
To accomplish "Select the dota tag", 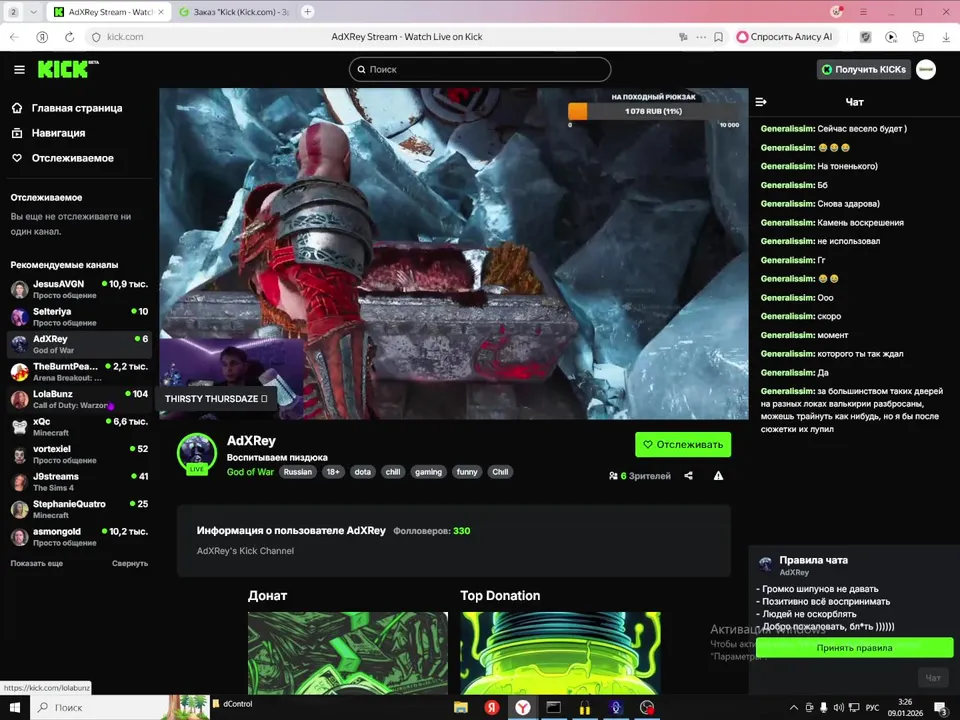I will tap(362, 472).
